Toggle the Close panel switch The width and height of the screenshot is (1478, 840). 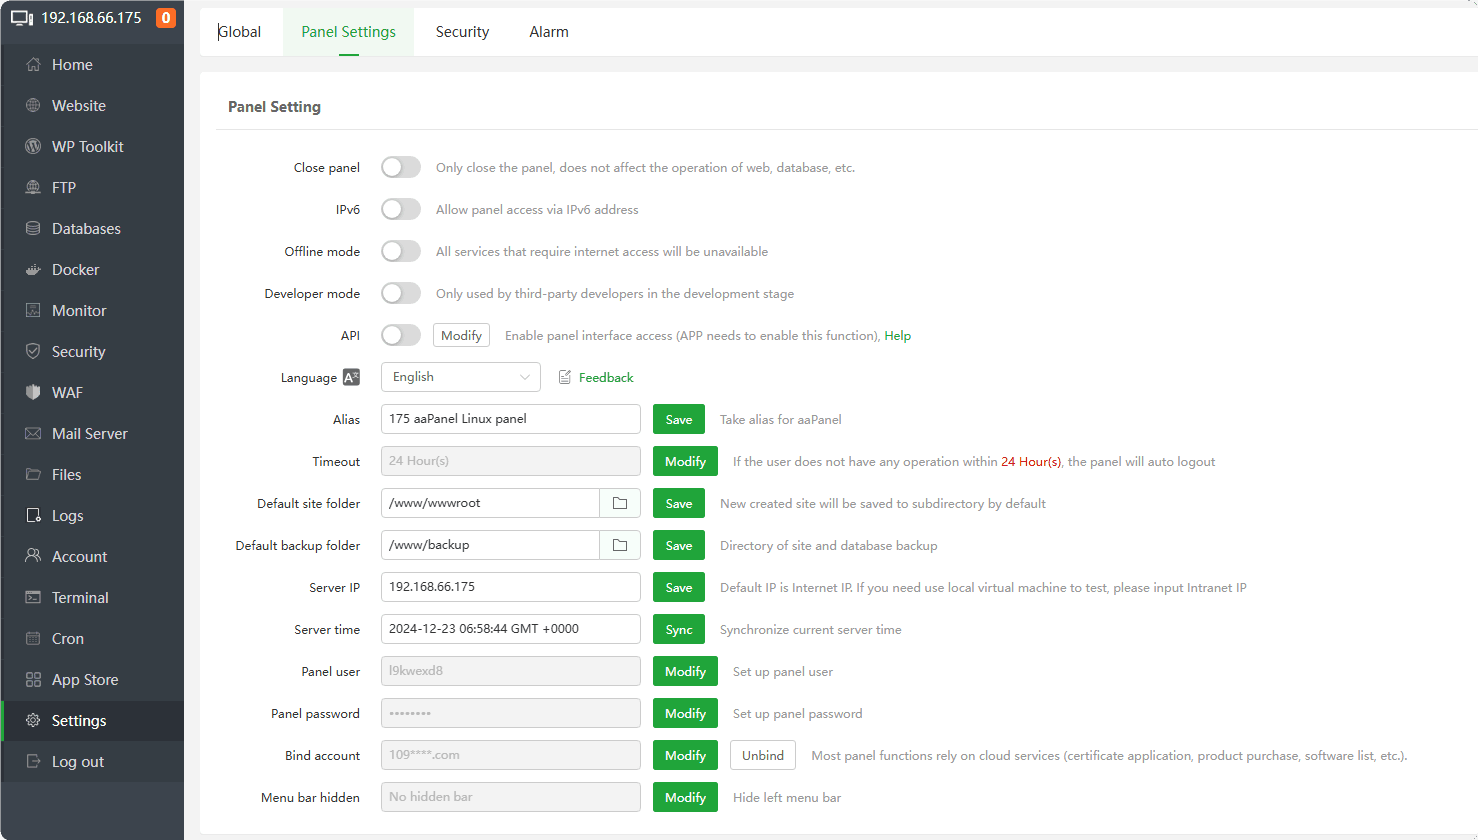[x=400, y=167]
